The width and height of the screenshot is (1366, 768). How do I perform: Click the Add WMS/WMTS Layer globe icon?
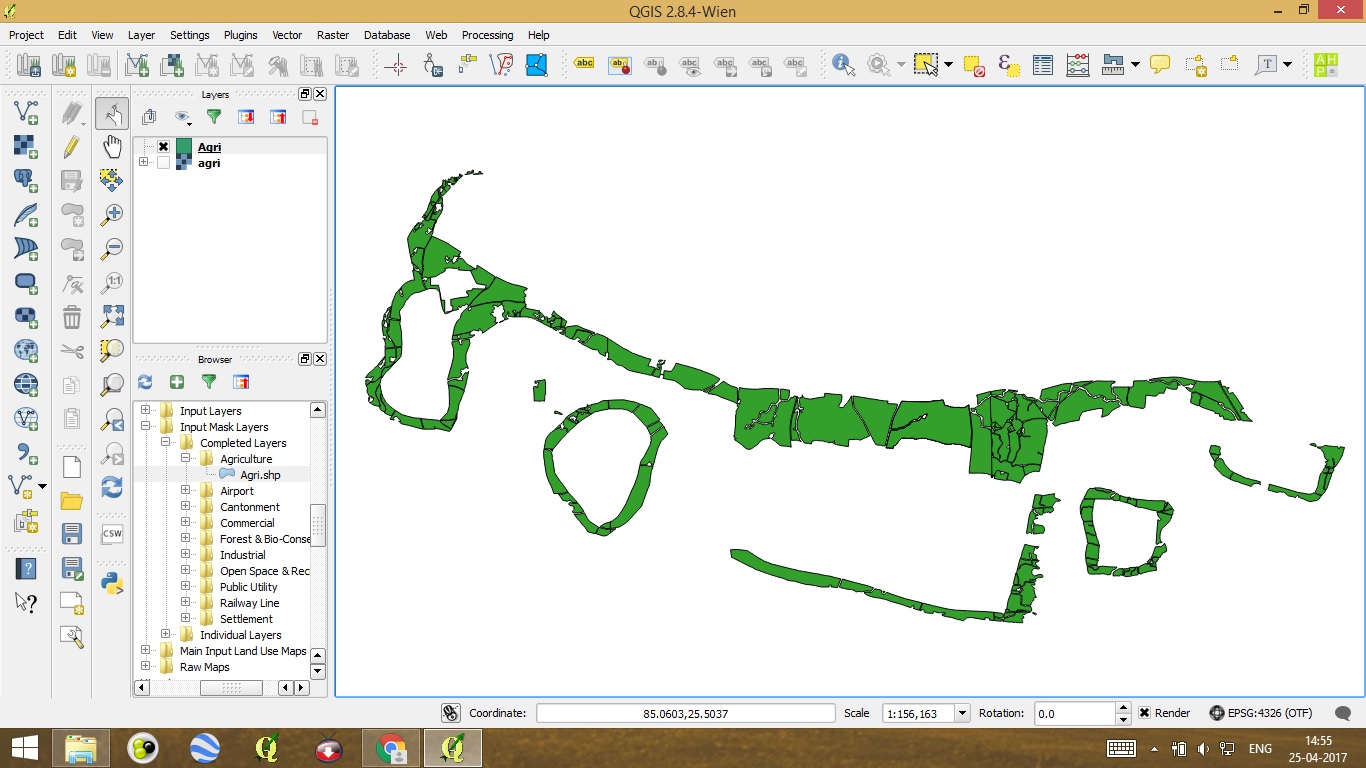[x=26, y=350]
